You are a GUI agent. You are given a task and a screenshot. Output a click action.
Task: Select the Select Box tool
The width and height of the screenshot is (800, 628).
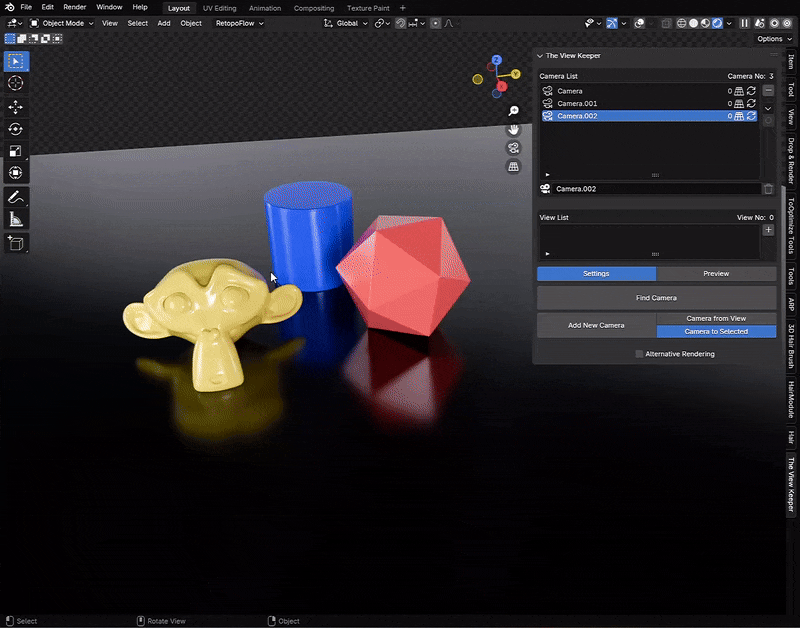pos(16,62)
